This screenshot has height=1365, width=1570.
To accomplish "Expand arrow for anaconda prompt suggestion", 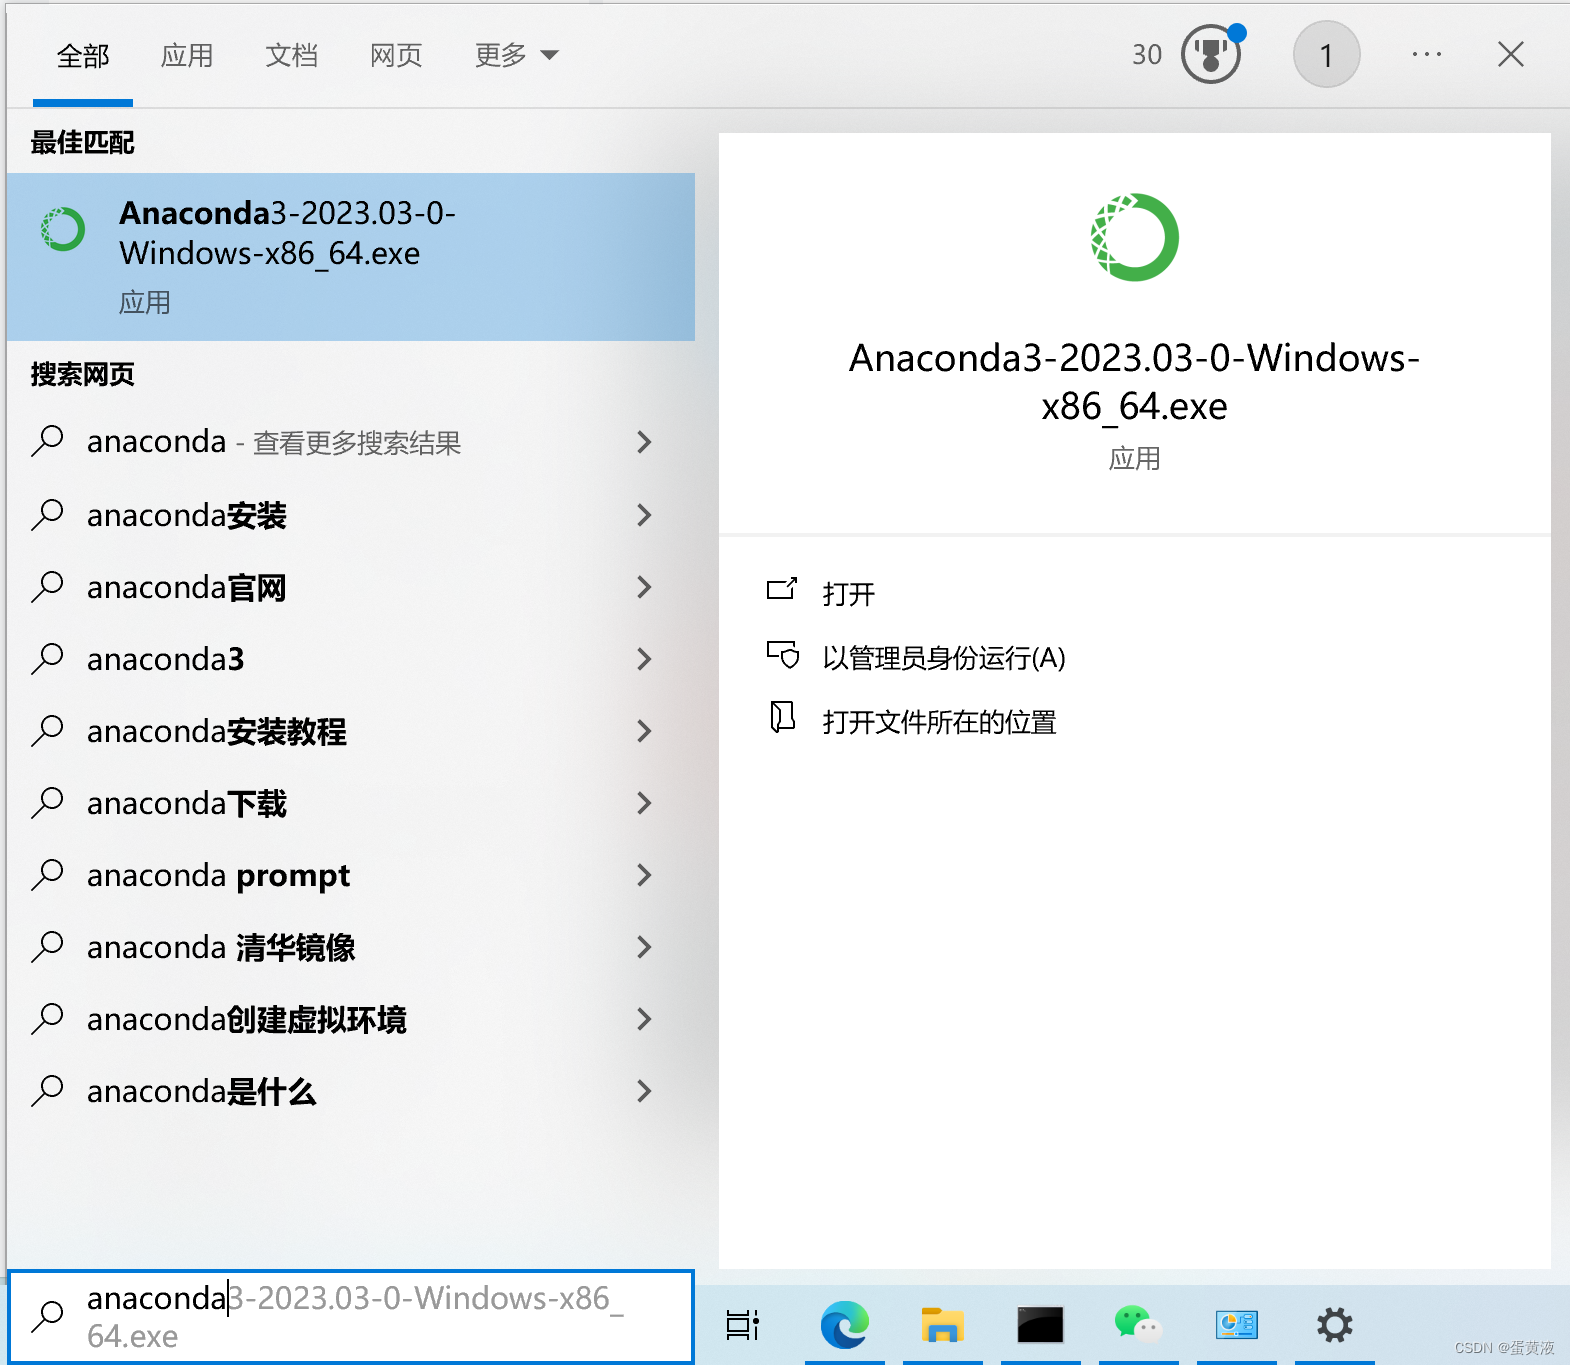I will (x=644, y=875).
